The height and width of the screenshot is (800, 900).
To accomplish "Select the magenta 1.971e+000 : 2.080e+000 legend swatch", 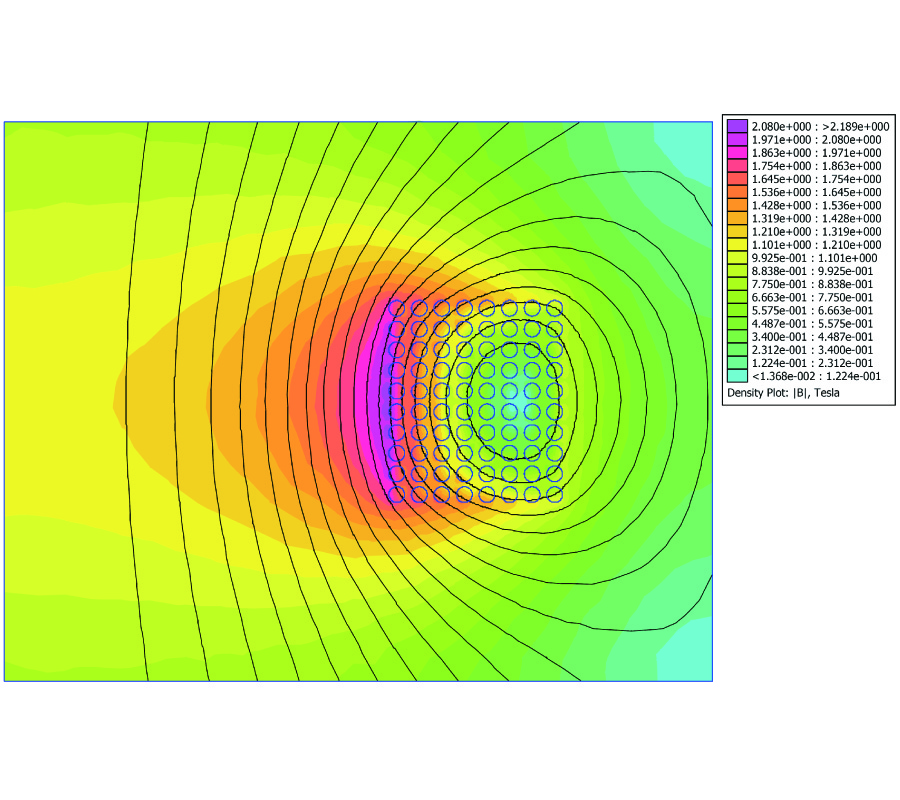I will [x=737, y=140].
